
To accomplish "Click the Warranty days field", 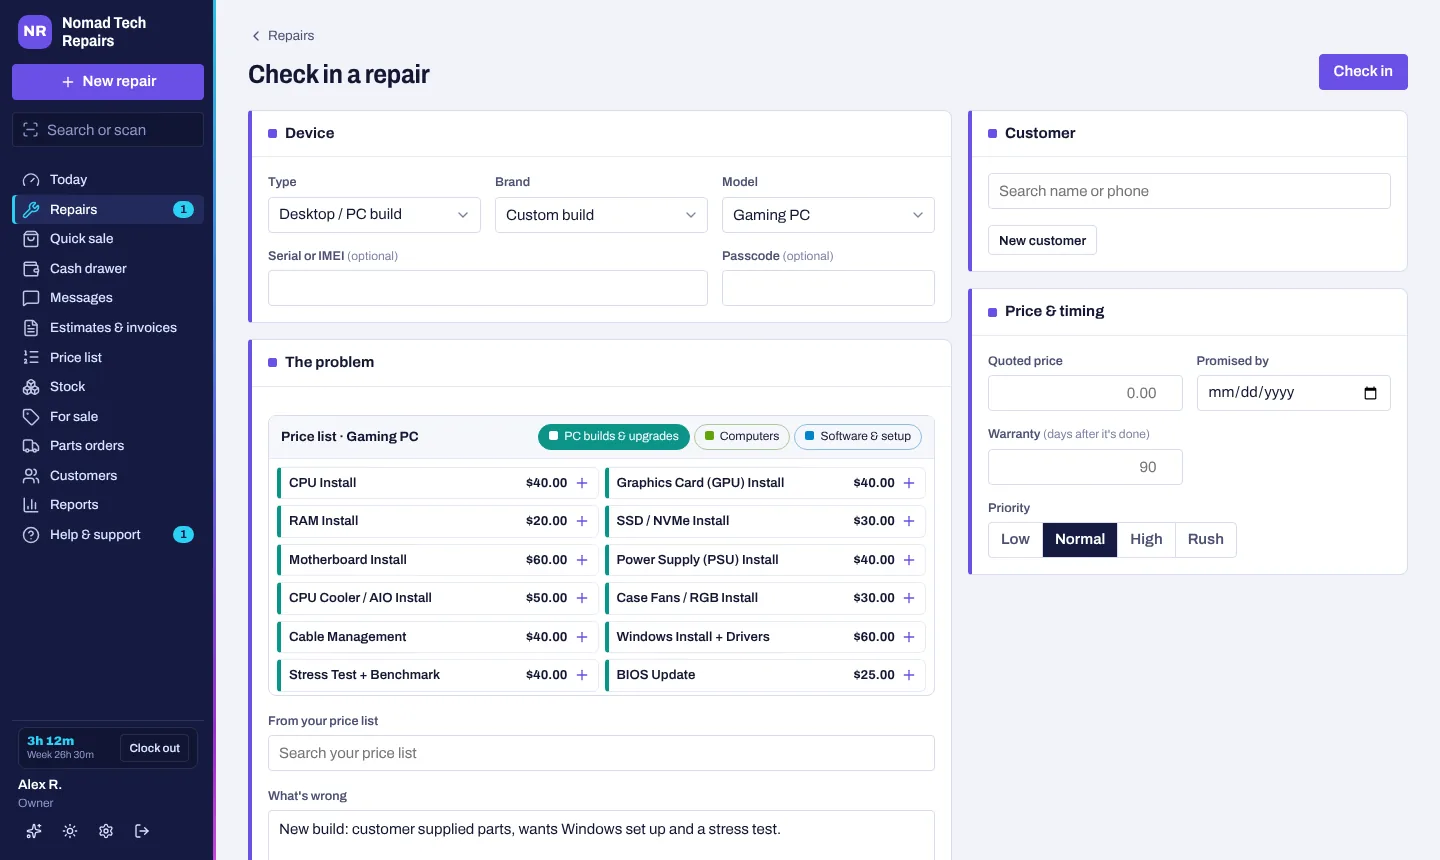I will [x=1085, y=467].
